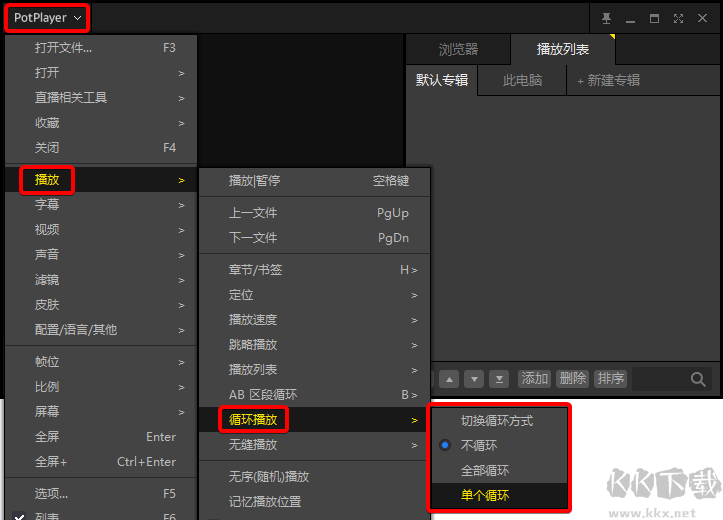Expand the 直播相关工具 submenu
The width and height of the screenshot is (723, 520).
coord(101,98)
